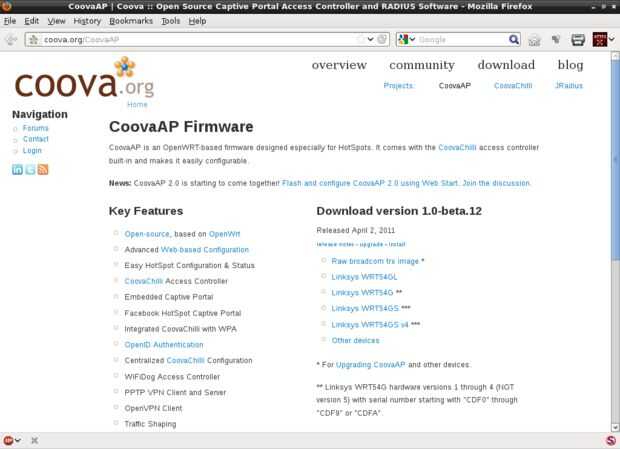Click the dark red add-on toolbar icon
Viewport: 620px width, 449px height.
tap(599, 40)
